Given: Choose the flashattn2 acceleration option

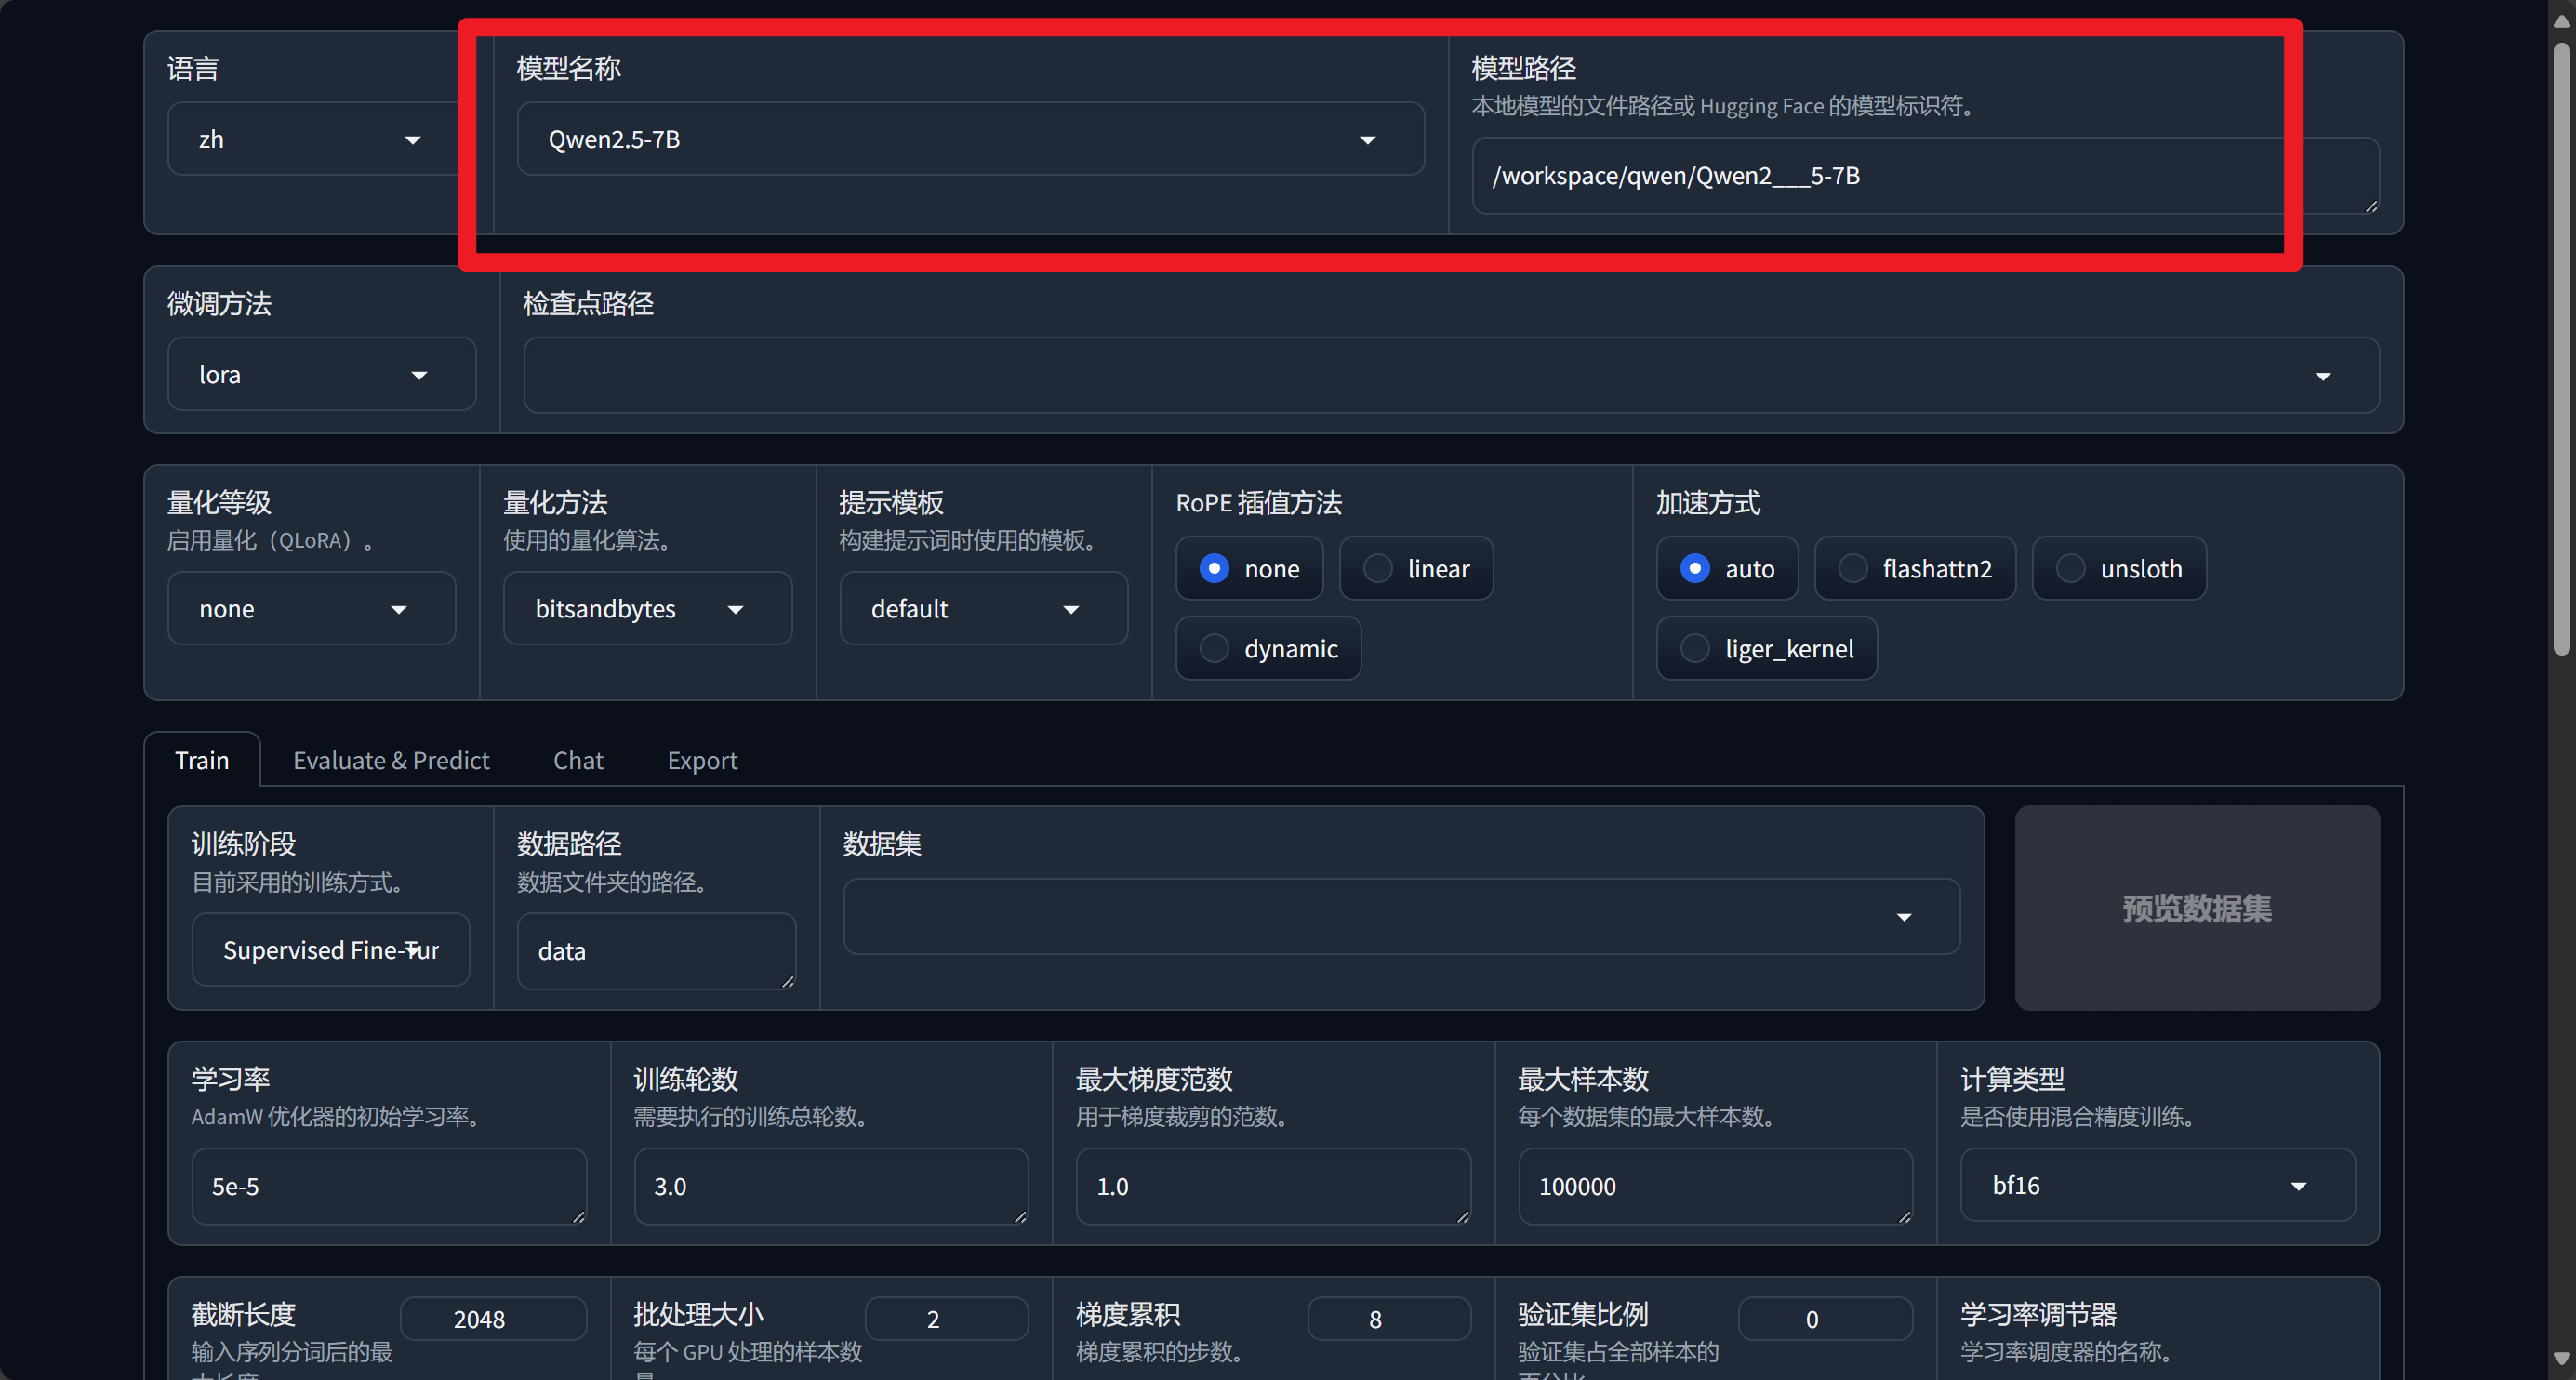Looking at the screenshot, I should click(1853, 568).
